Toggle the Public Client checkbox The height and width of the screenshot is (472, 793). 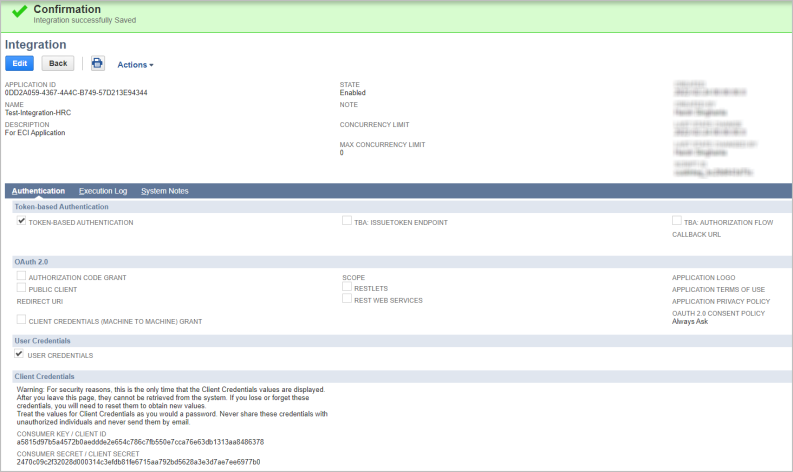coord(21,288)
